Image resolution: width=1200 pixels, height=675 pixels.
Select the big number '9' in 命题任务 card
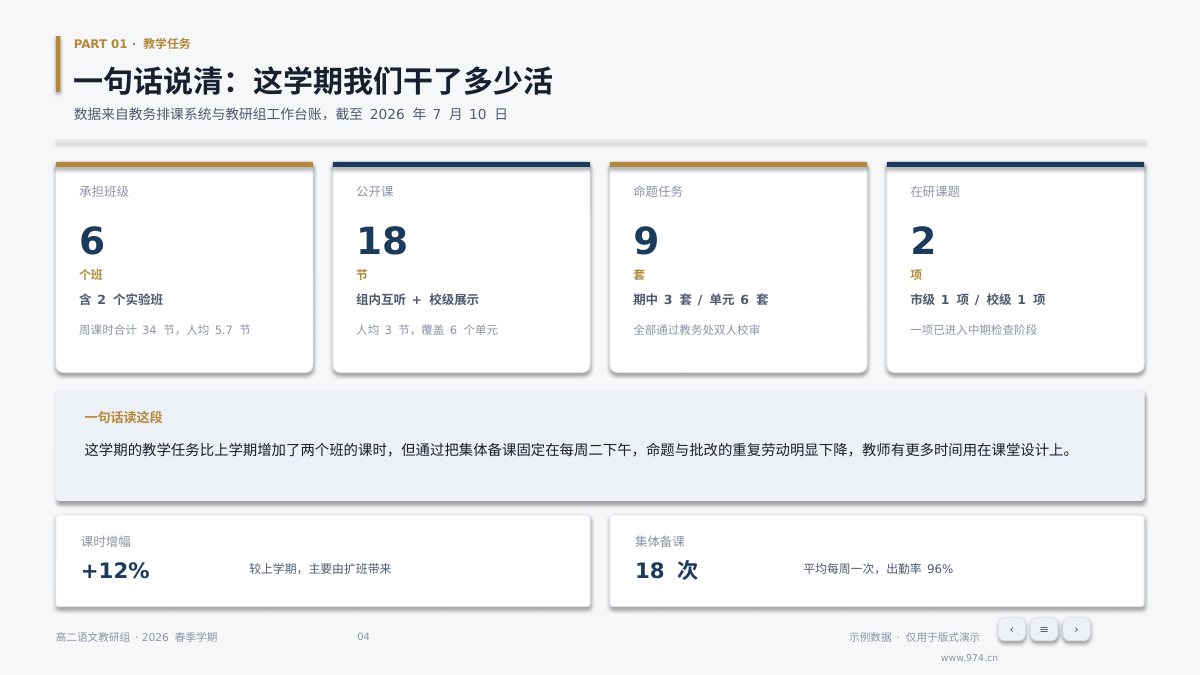[x=646, y=241]
